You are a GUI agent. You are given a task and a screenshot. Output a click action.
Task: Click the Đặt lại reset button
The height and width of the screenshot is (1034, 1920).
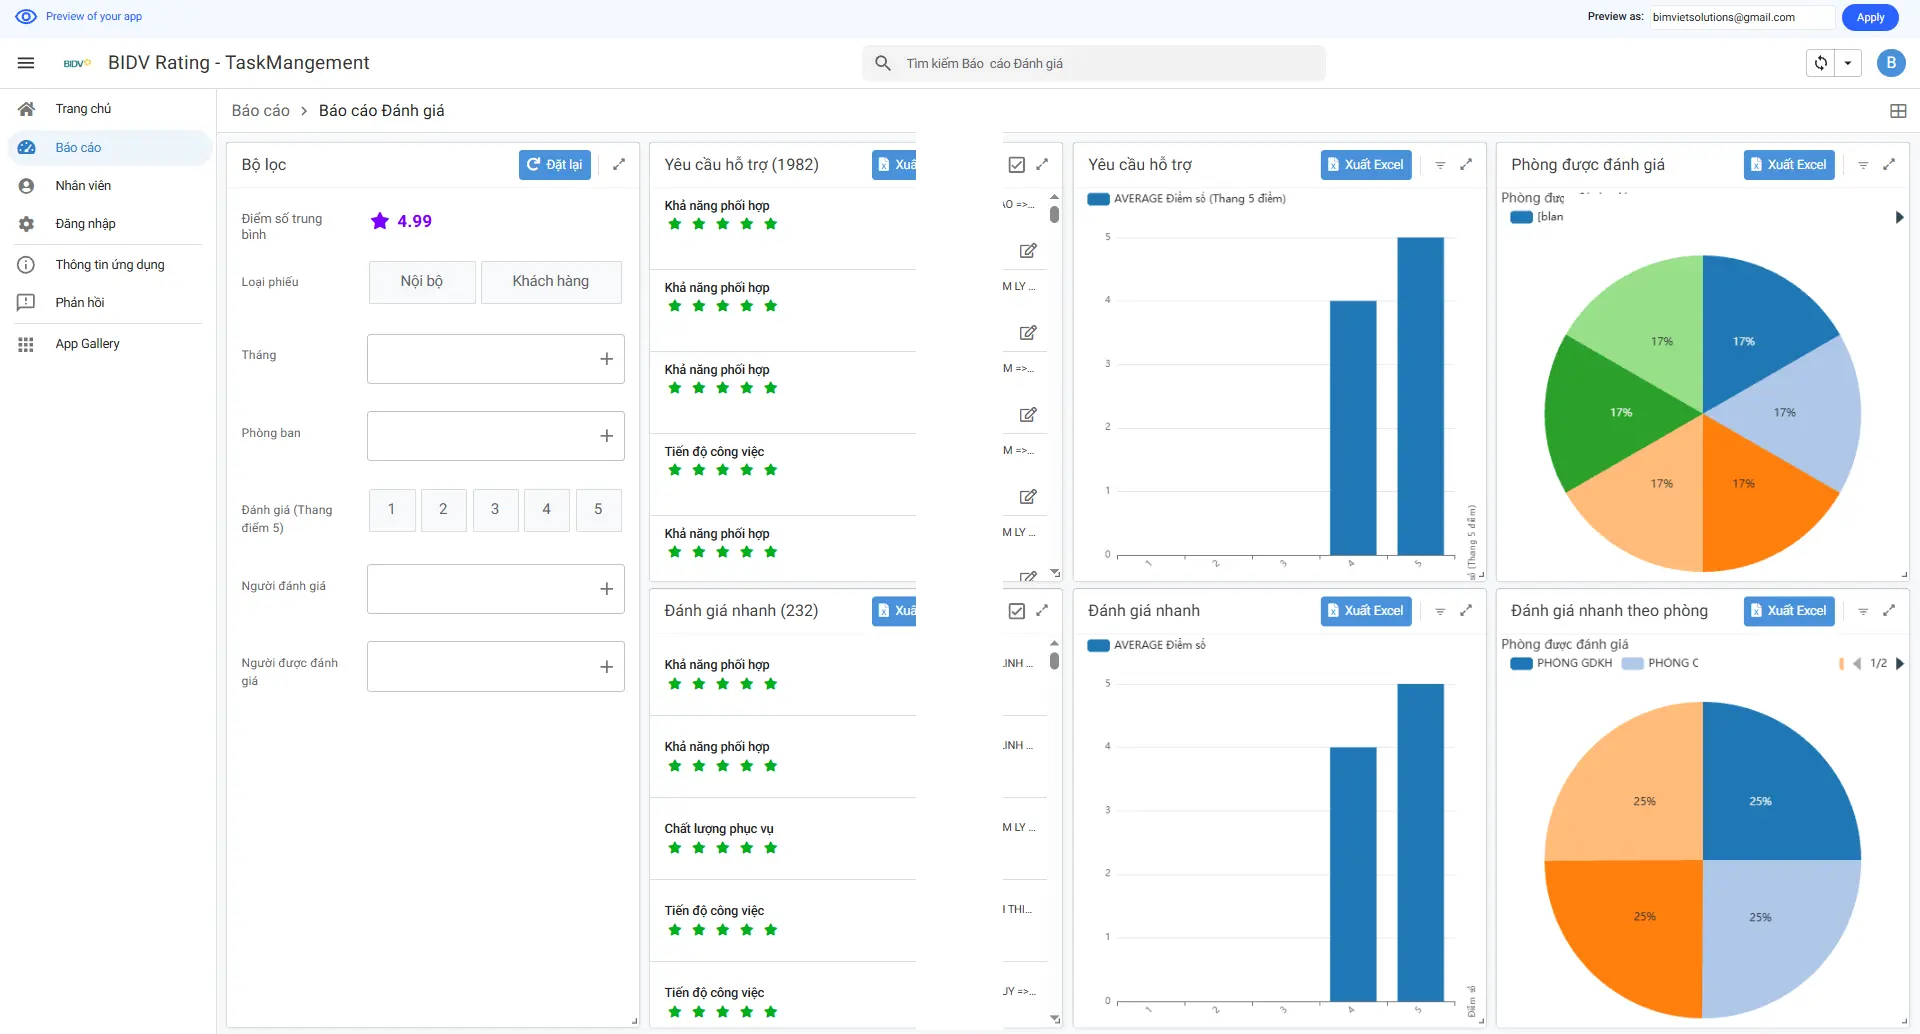(555, 165)
